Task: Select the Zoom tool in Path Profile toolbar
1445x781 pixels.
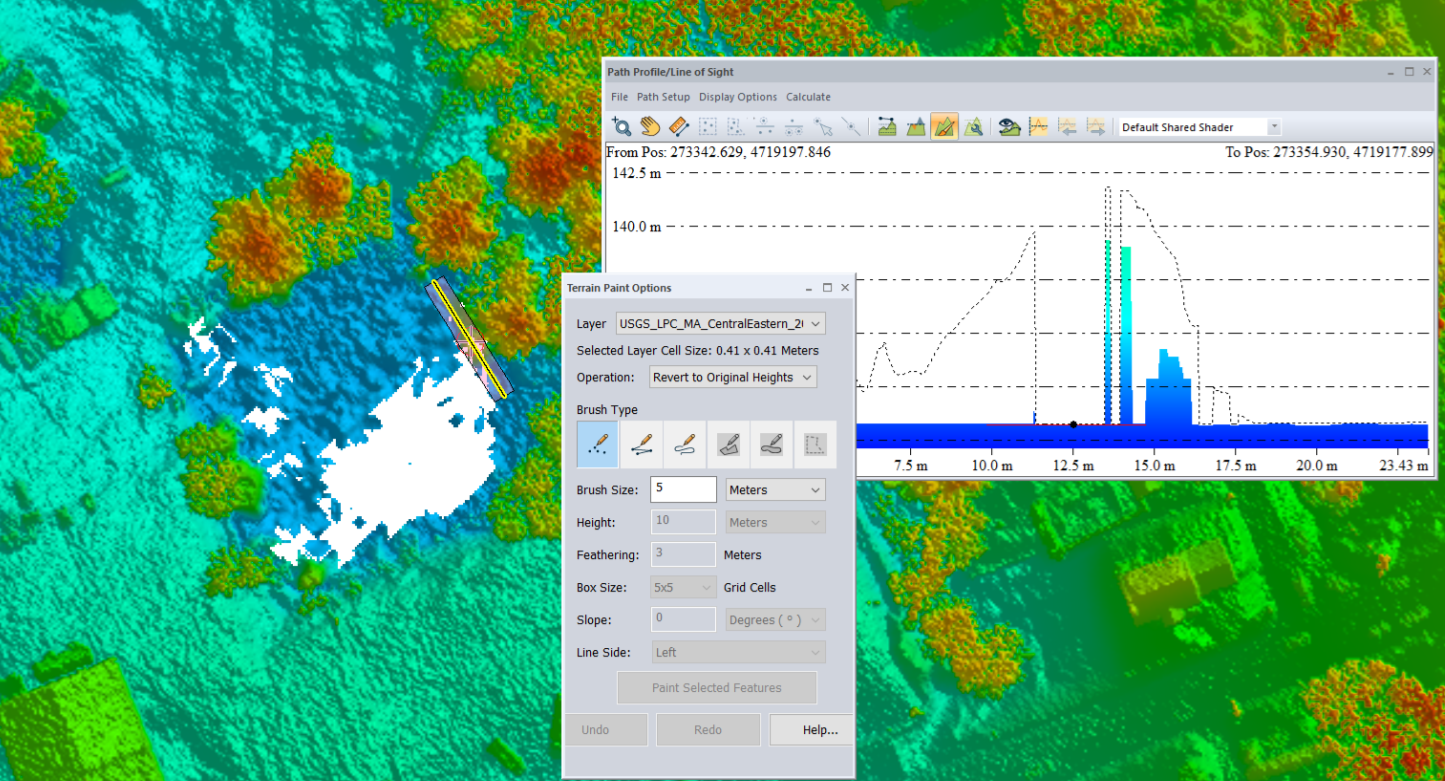Action: [x=622, y=127]
